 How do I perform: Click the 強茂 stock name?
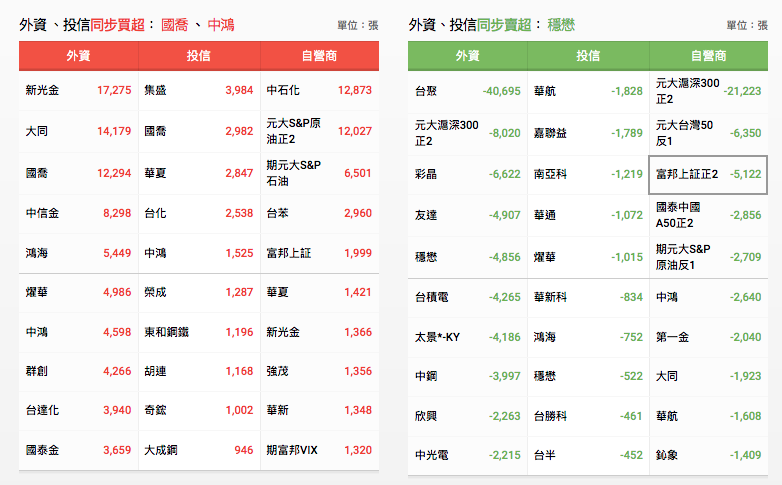pyautogui.click(x=277, y=371)
